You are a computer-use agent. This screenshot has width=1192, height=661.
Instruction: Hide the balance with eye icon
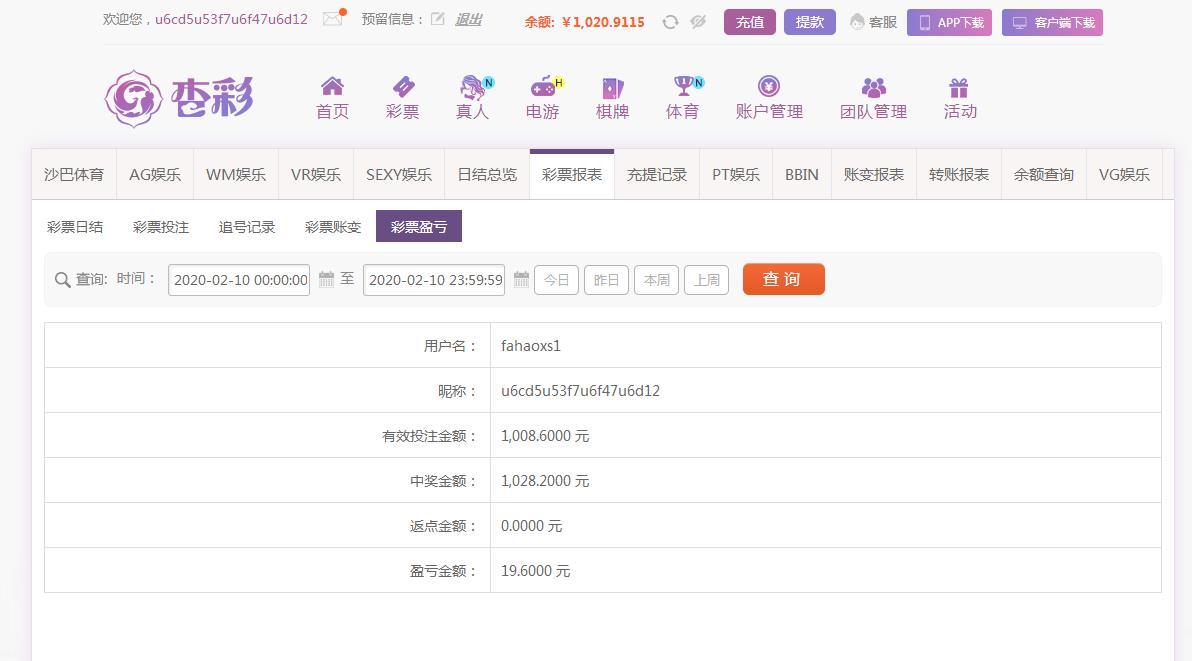pyautogui.click(x=698, y=22)
